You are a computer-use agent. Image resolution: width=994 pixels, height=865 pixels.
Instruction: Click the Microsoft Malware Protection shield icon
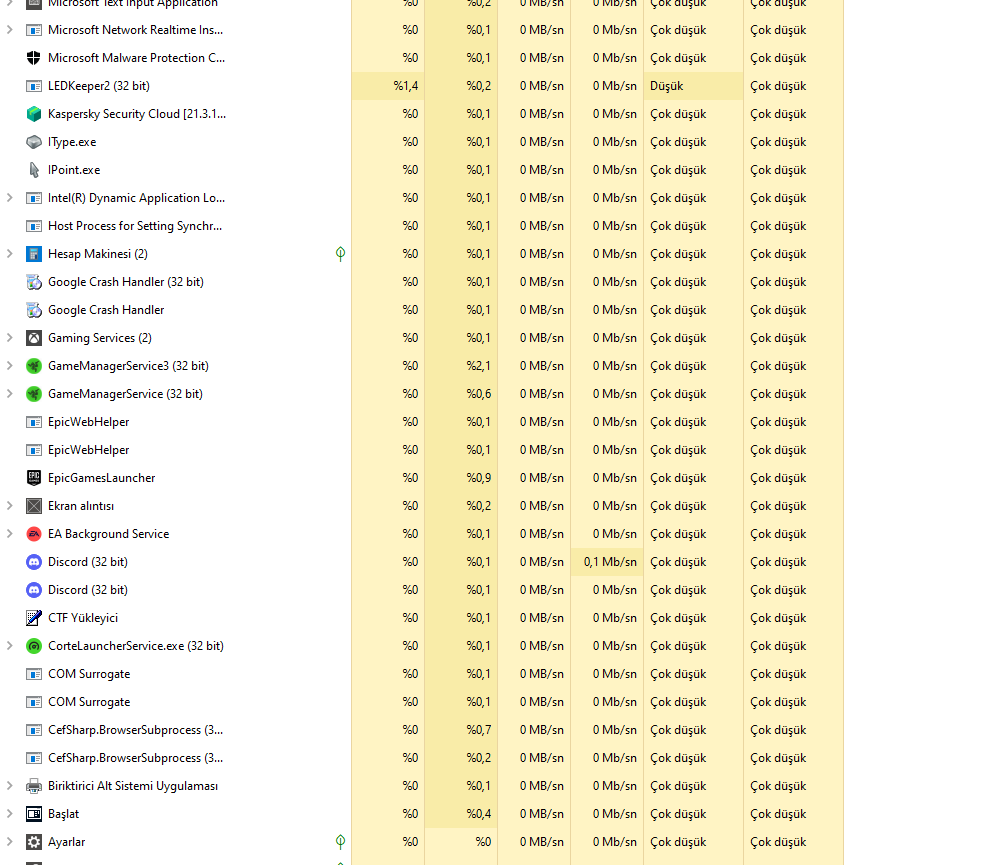click(34, 58)
